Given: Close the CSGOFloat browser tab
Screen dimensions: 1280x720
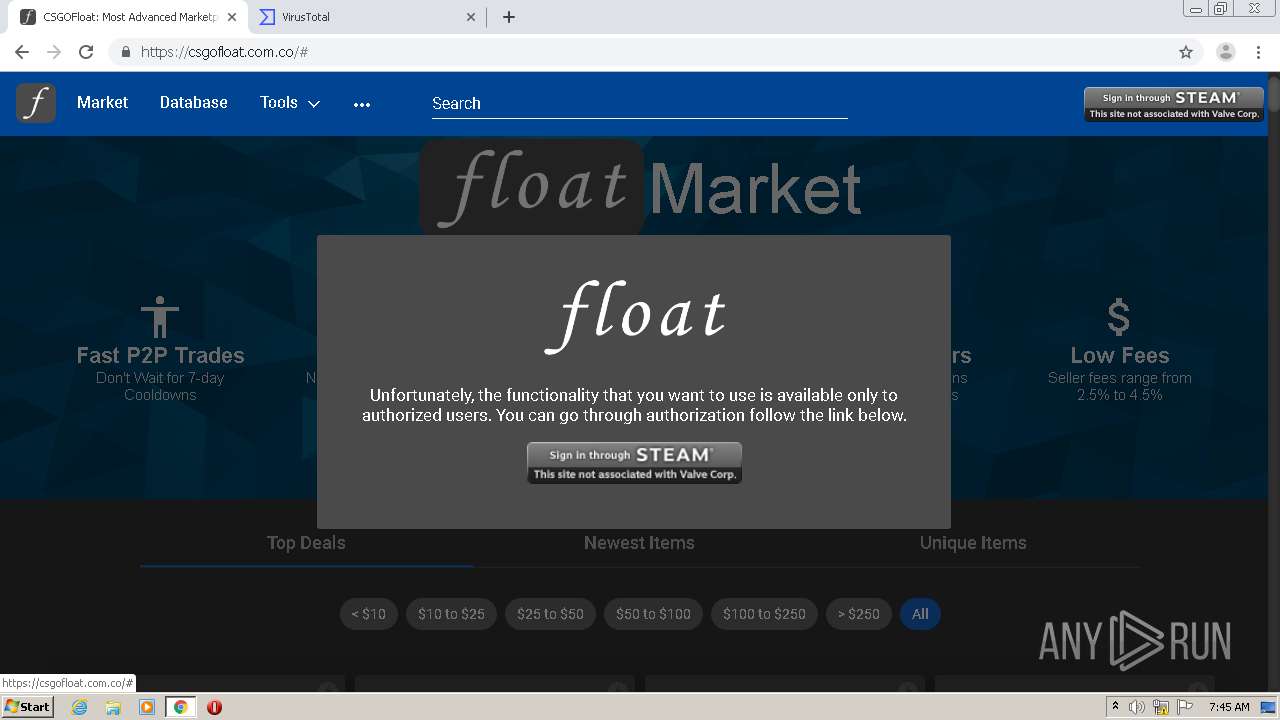Looking at the screenshot, I should click(232, 17).
